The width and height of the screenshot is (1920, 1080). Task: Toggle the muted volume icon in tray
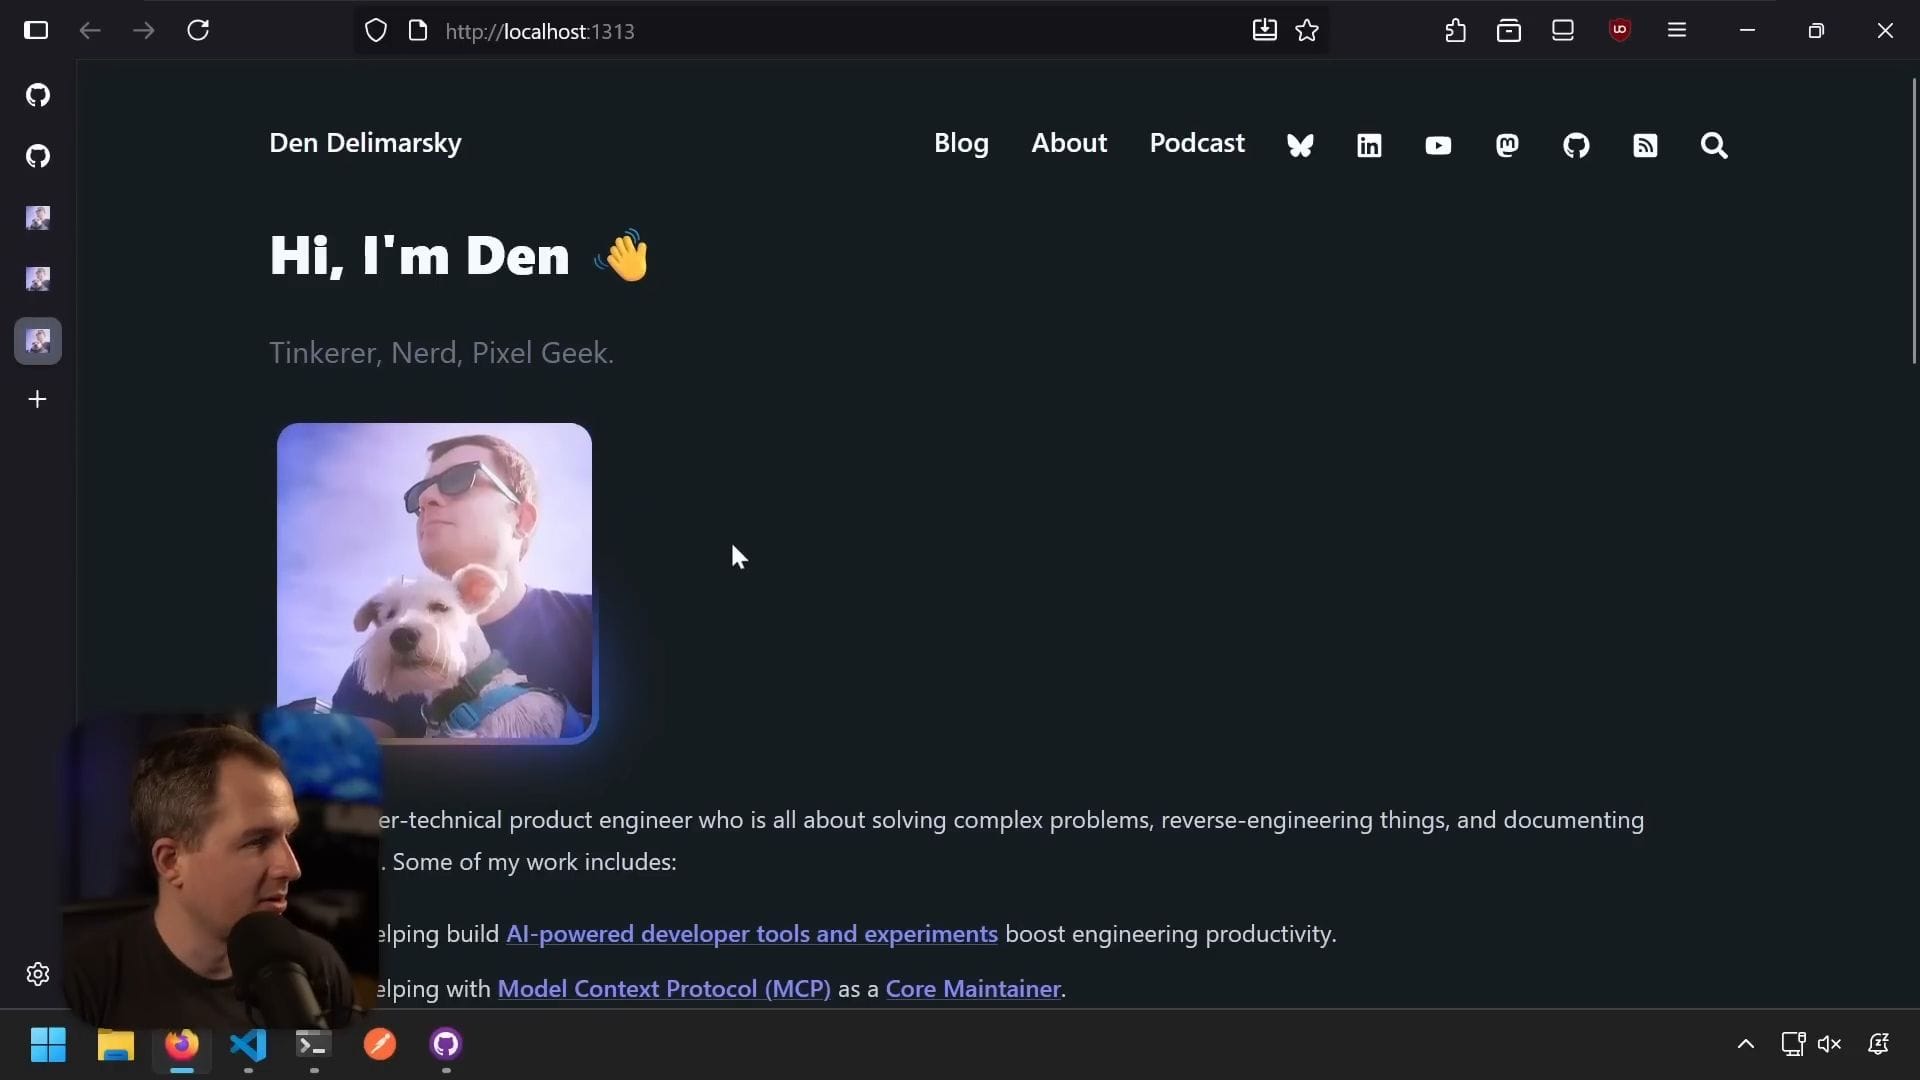(x=1829, y=1044)
